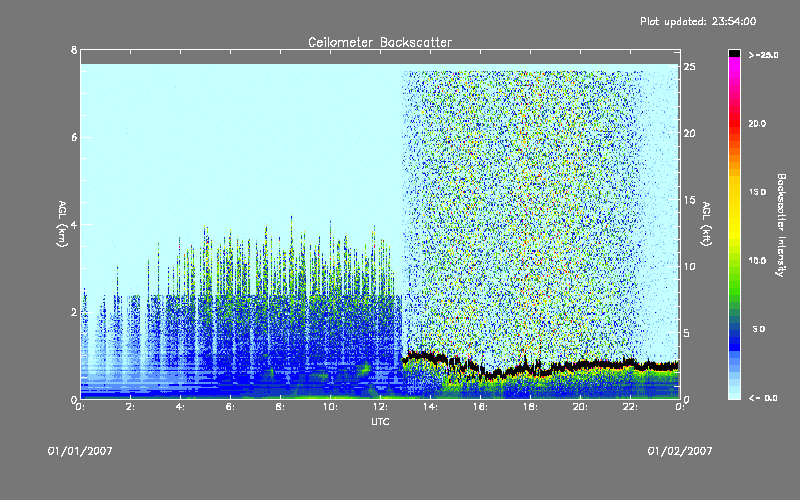Select the start date label 01/01/2007
Viewport: 800px width, 500px height.
[80, 451]
